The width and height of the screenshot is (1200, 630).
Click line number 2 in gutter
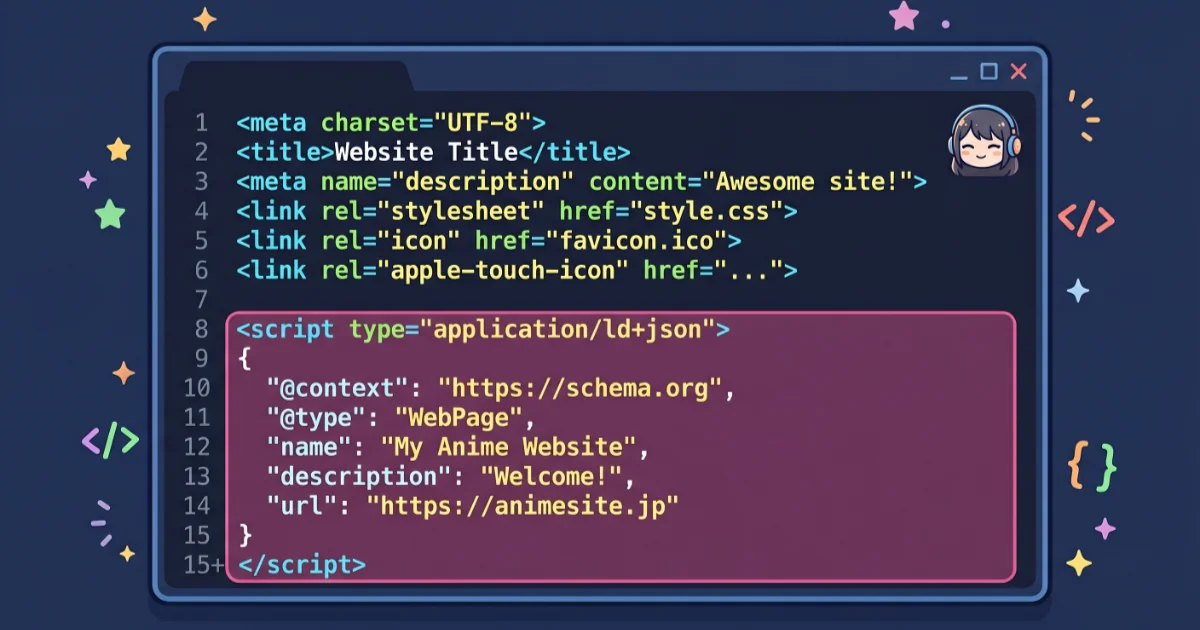201,153
